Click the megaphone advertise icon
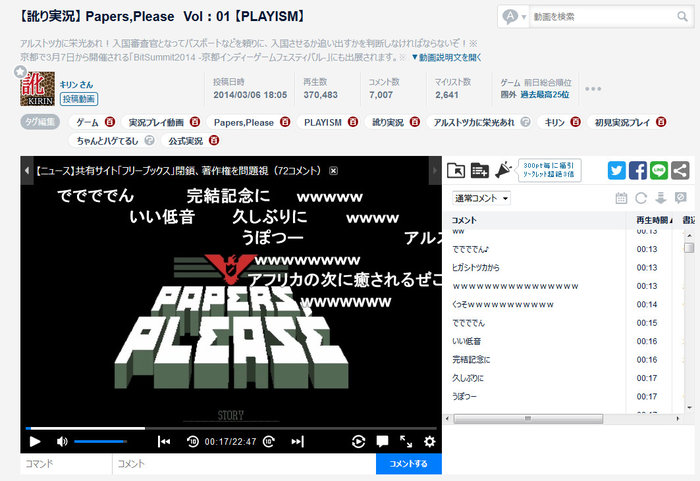Screen dimensions: 700x481 click(504, 170)
